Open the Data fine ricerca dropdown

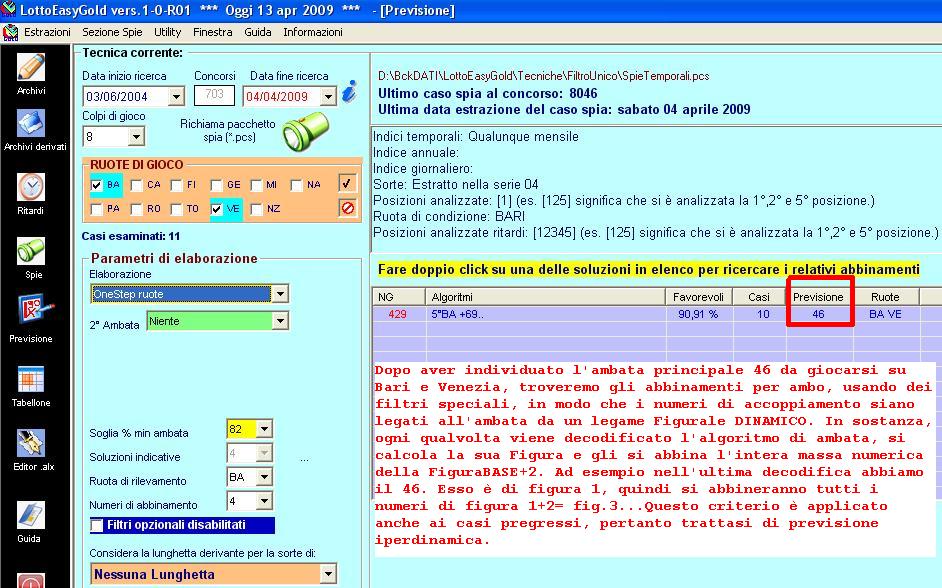click(x=328, y=96)
